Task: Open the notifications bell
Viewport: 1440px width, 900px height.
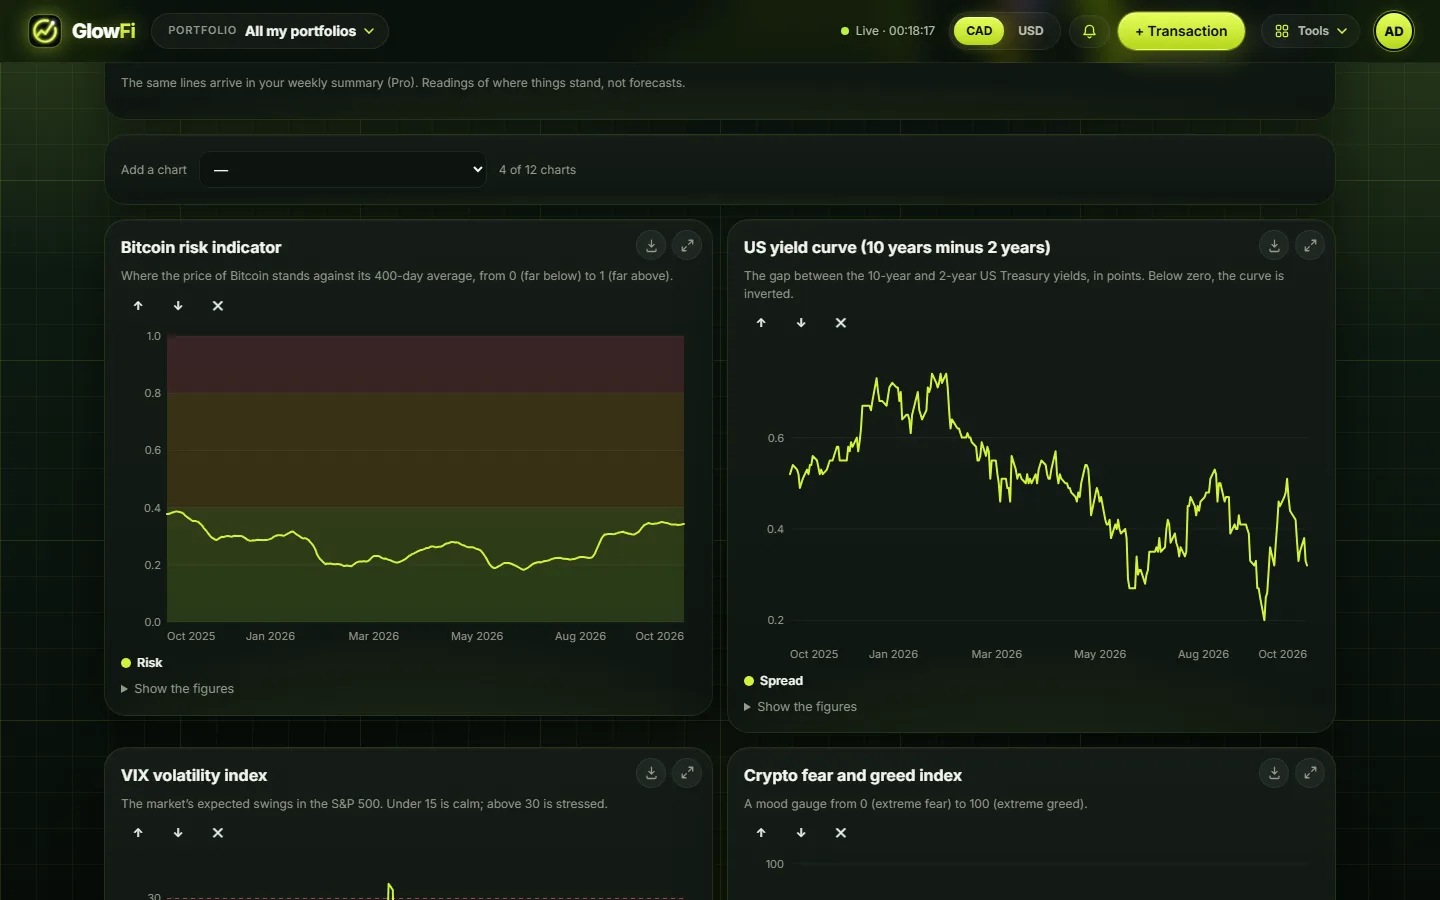Action: (1089, 31)
